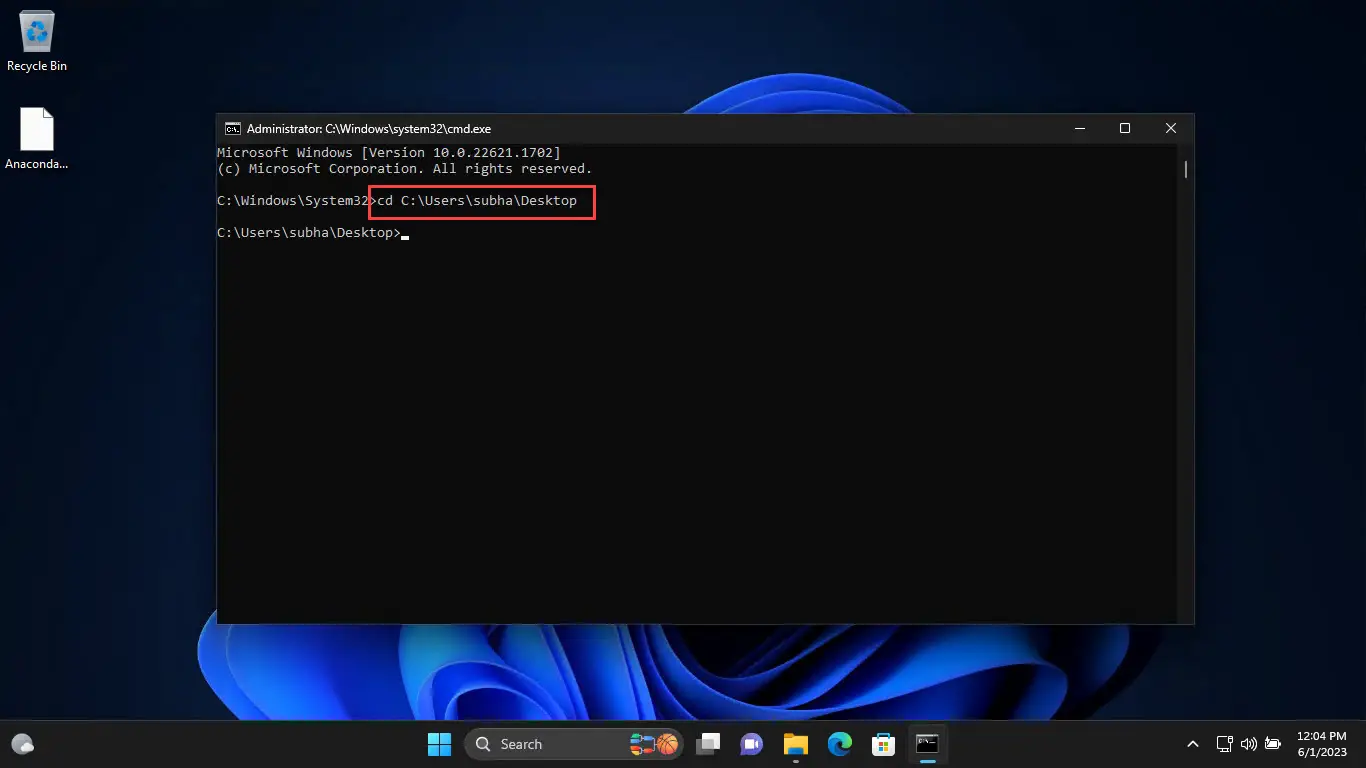
Task: Launch Microsoft Edge from the taskbar
Action: point(839,744)
